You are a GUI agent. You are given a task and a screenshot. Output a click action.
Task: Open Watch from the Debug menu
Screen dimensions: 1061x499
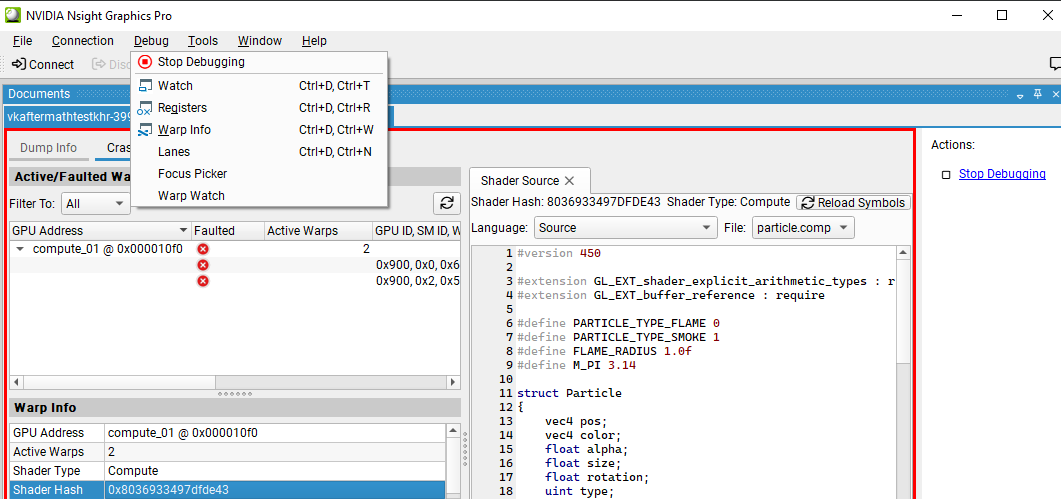click(259, 86)
